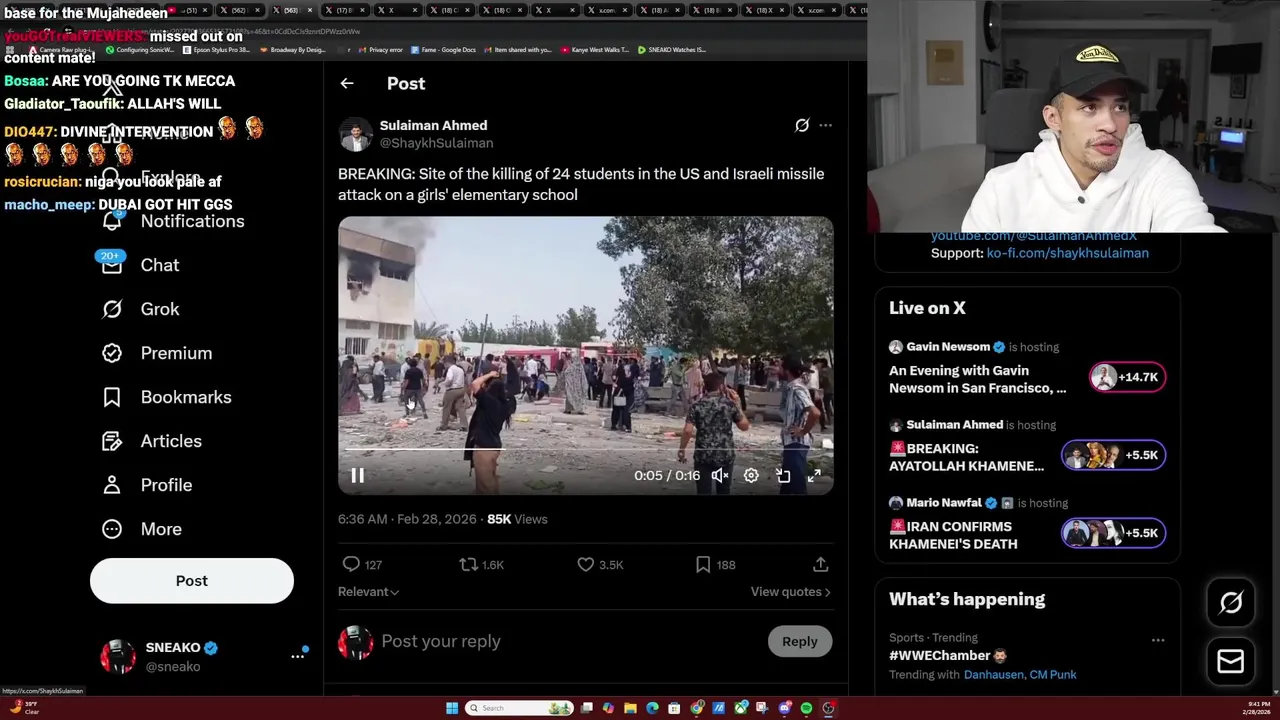Image resolution: width=1280 pixels, height=720 pixels.
Task: Switch to the browser tab labeled (562)
Action: point(238,10)
